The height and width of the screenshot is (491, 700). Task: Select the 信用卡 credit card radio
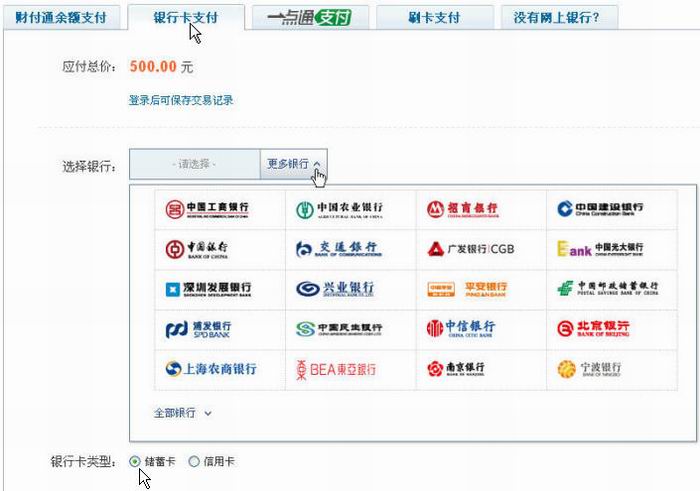pyautogui.click(x=194, y=462)
